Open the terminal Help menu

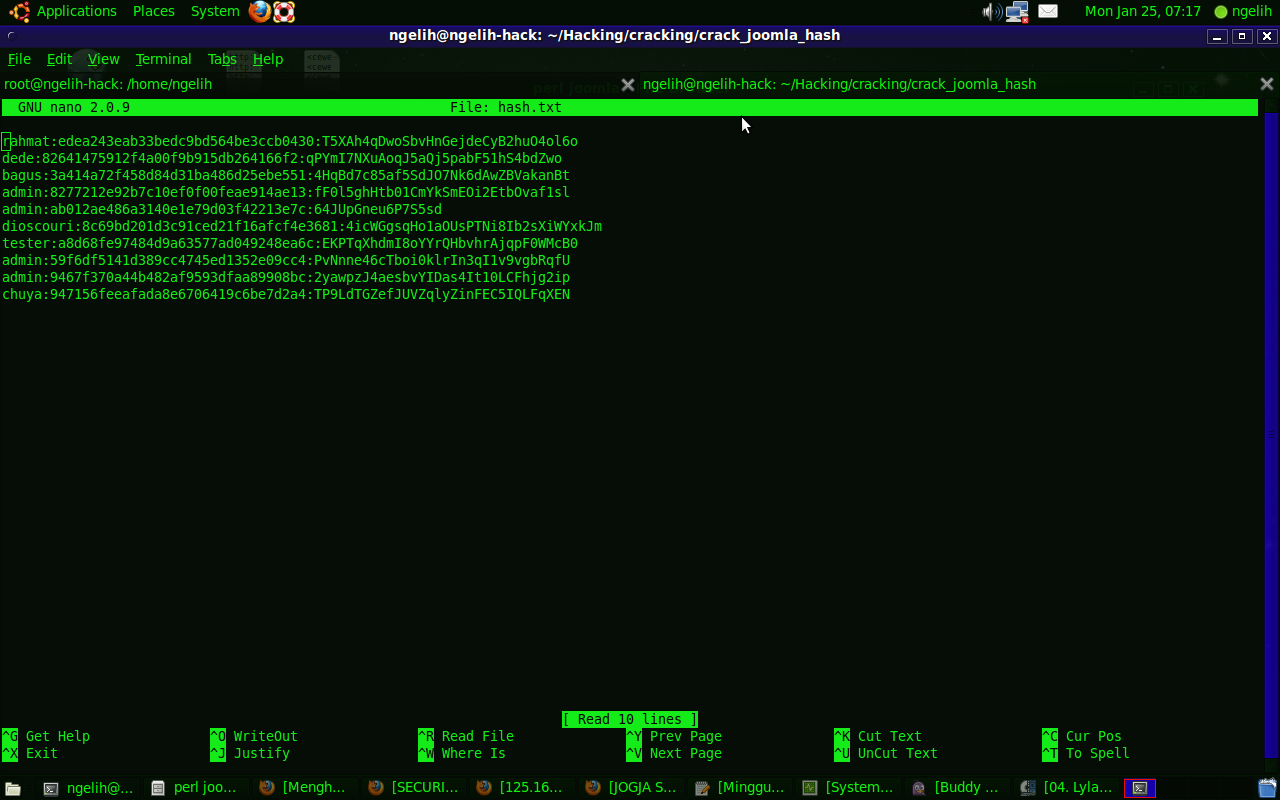pos(268,59)
